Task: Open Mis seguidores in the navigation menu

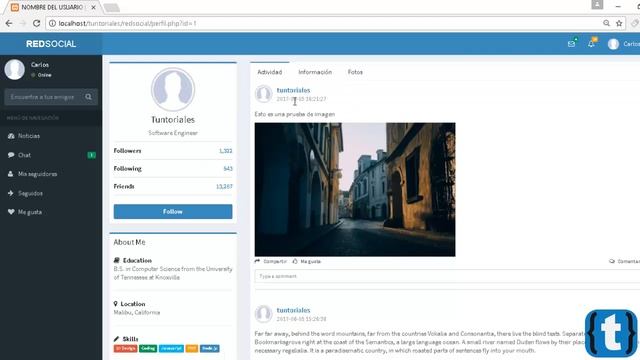Action: [51, 174]
